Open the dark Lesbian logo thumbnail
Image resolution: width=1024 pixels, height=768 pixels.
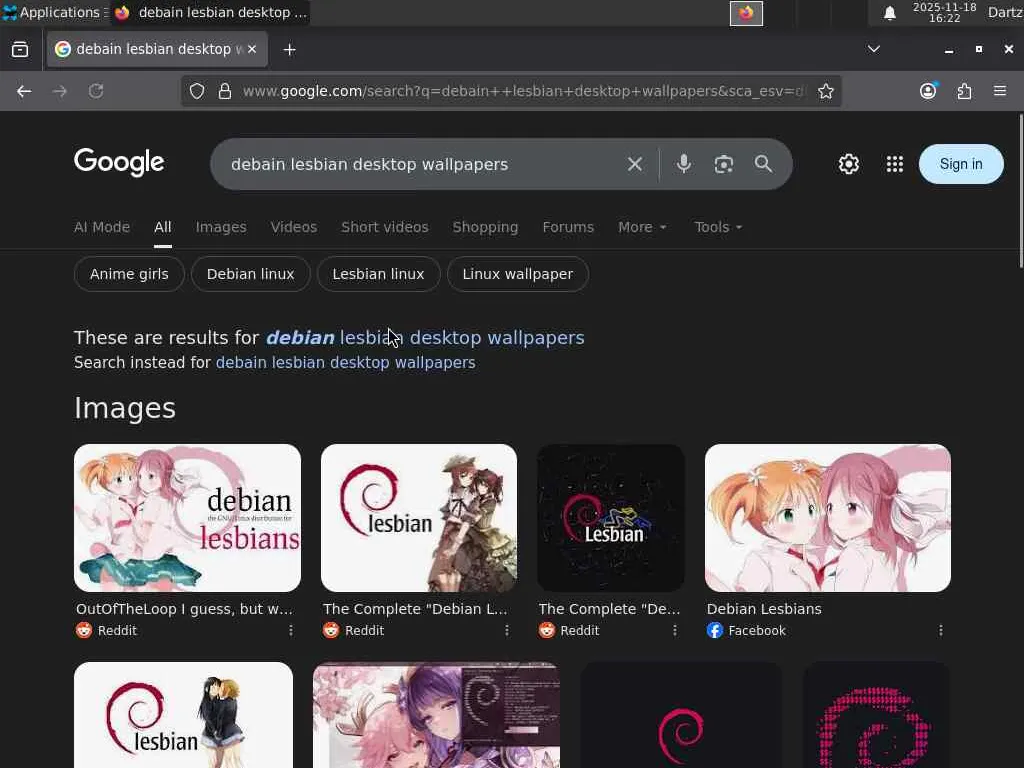611,518
